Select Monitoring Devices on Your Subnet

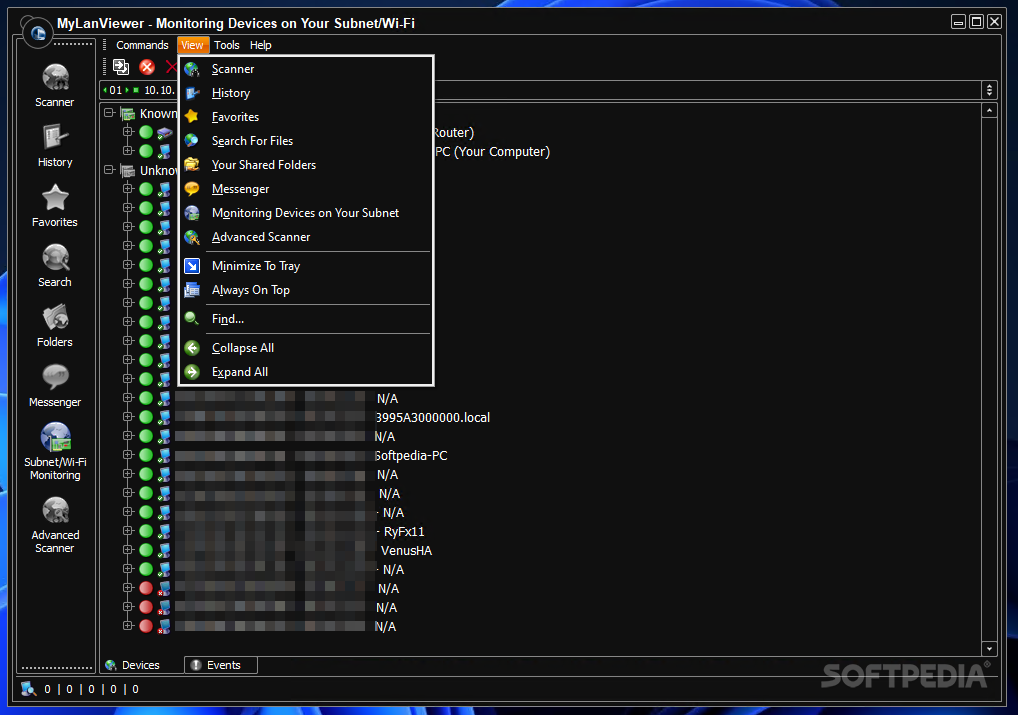[305, 213]
